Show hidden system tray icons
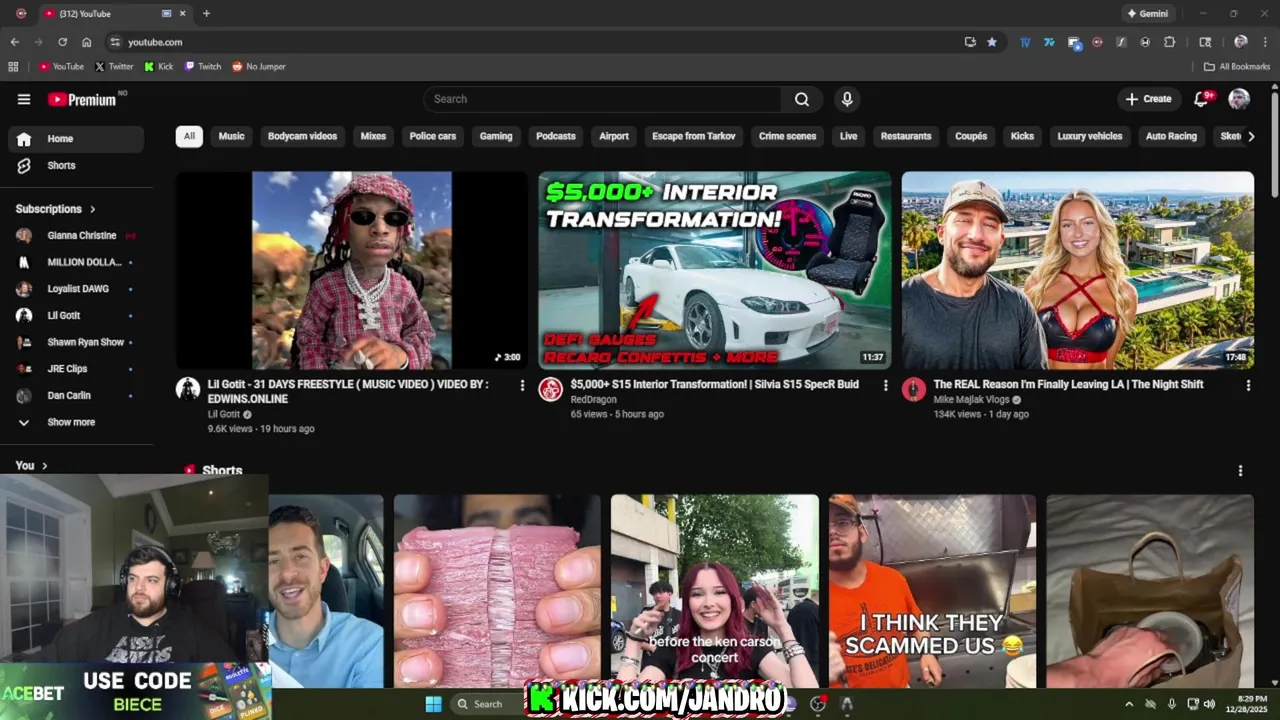 click(x=1129, y=704)
